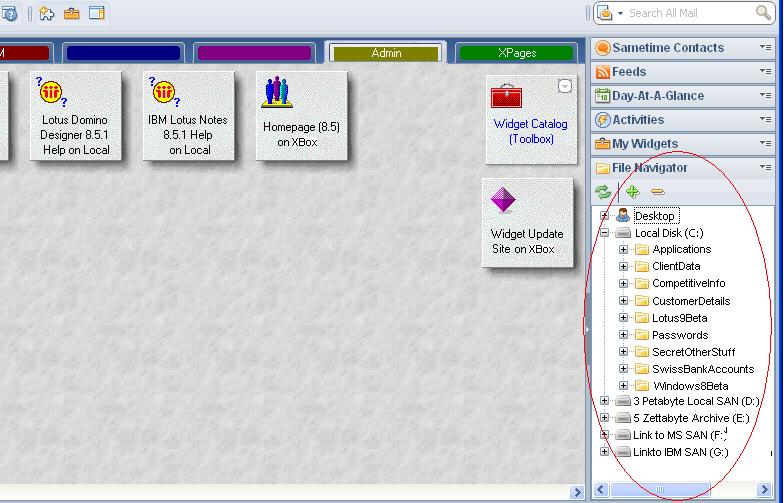This screenshot has width=784, height=503.
Task: Open the Widget Catalog tile dropdown button
Action: 564,86
